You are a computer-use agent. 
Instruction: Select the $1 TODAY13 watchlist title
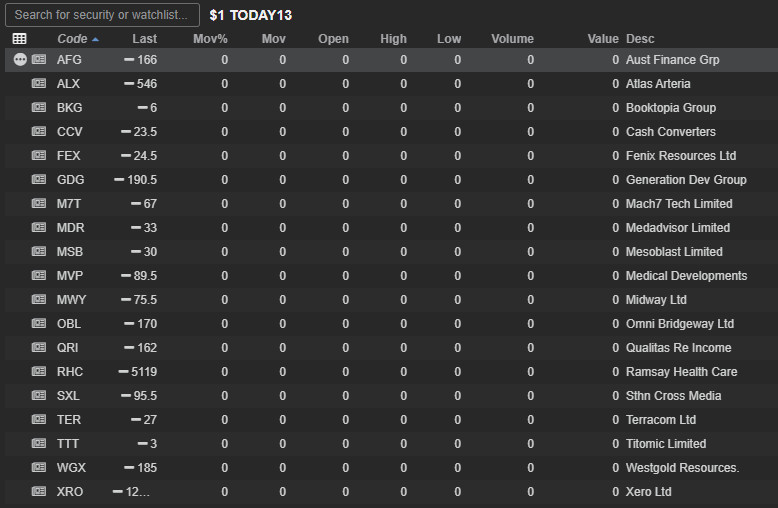pos(251,15)
